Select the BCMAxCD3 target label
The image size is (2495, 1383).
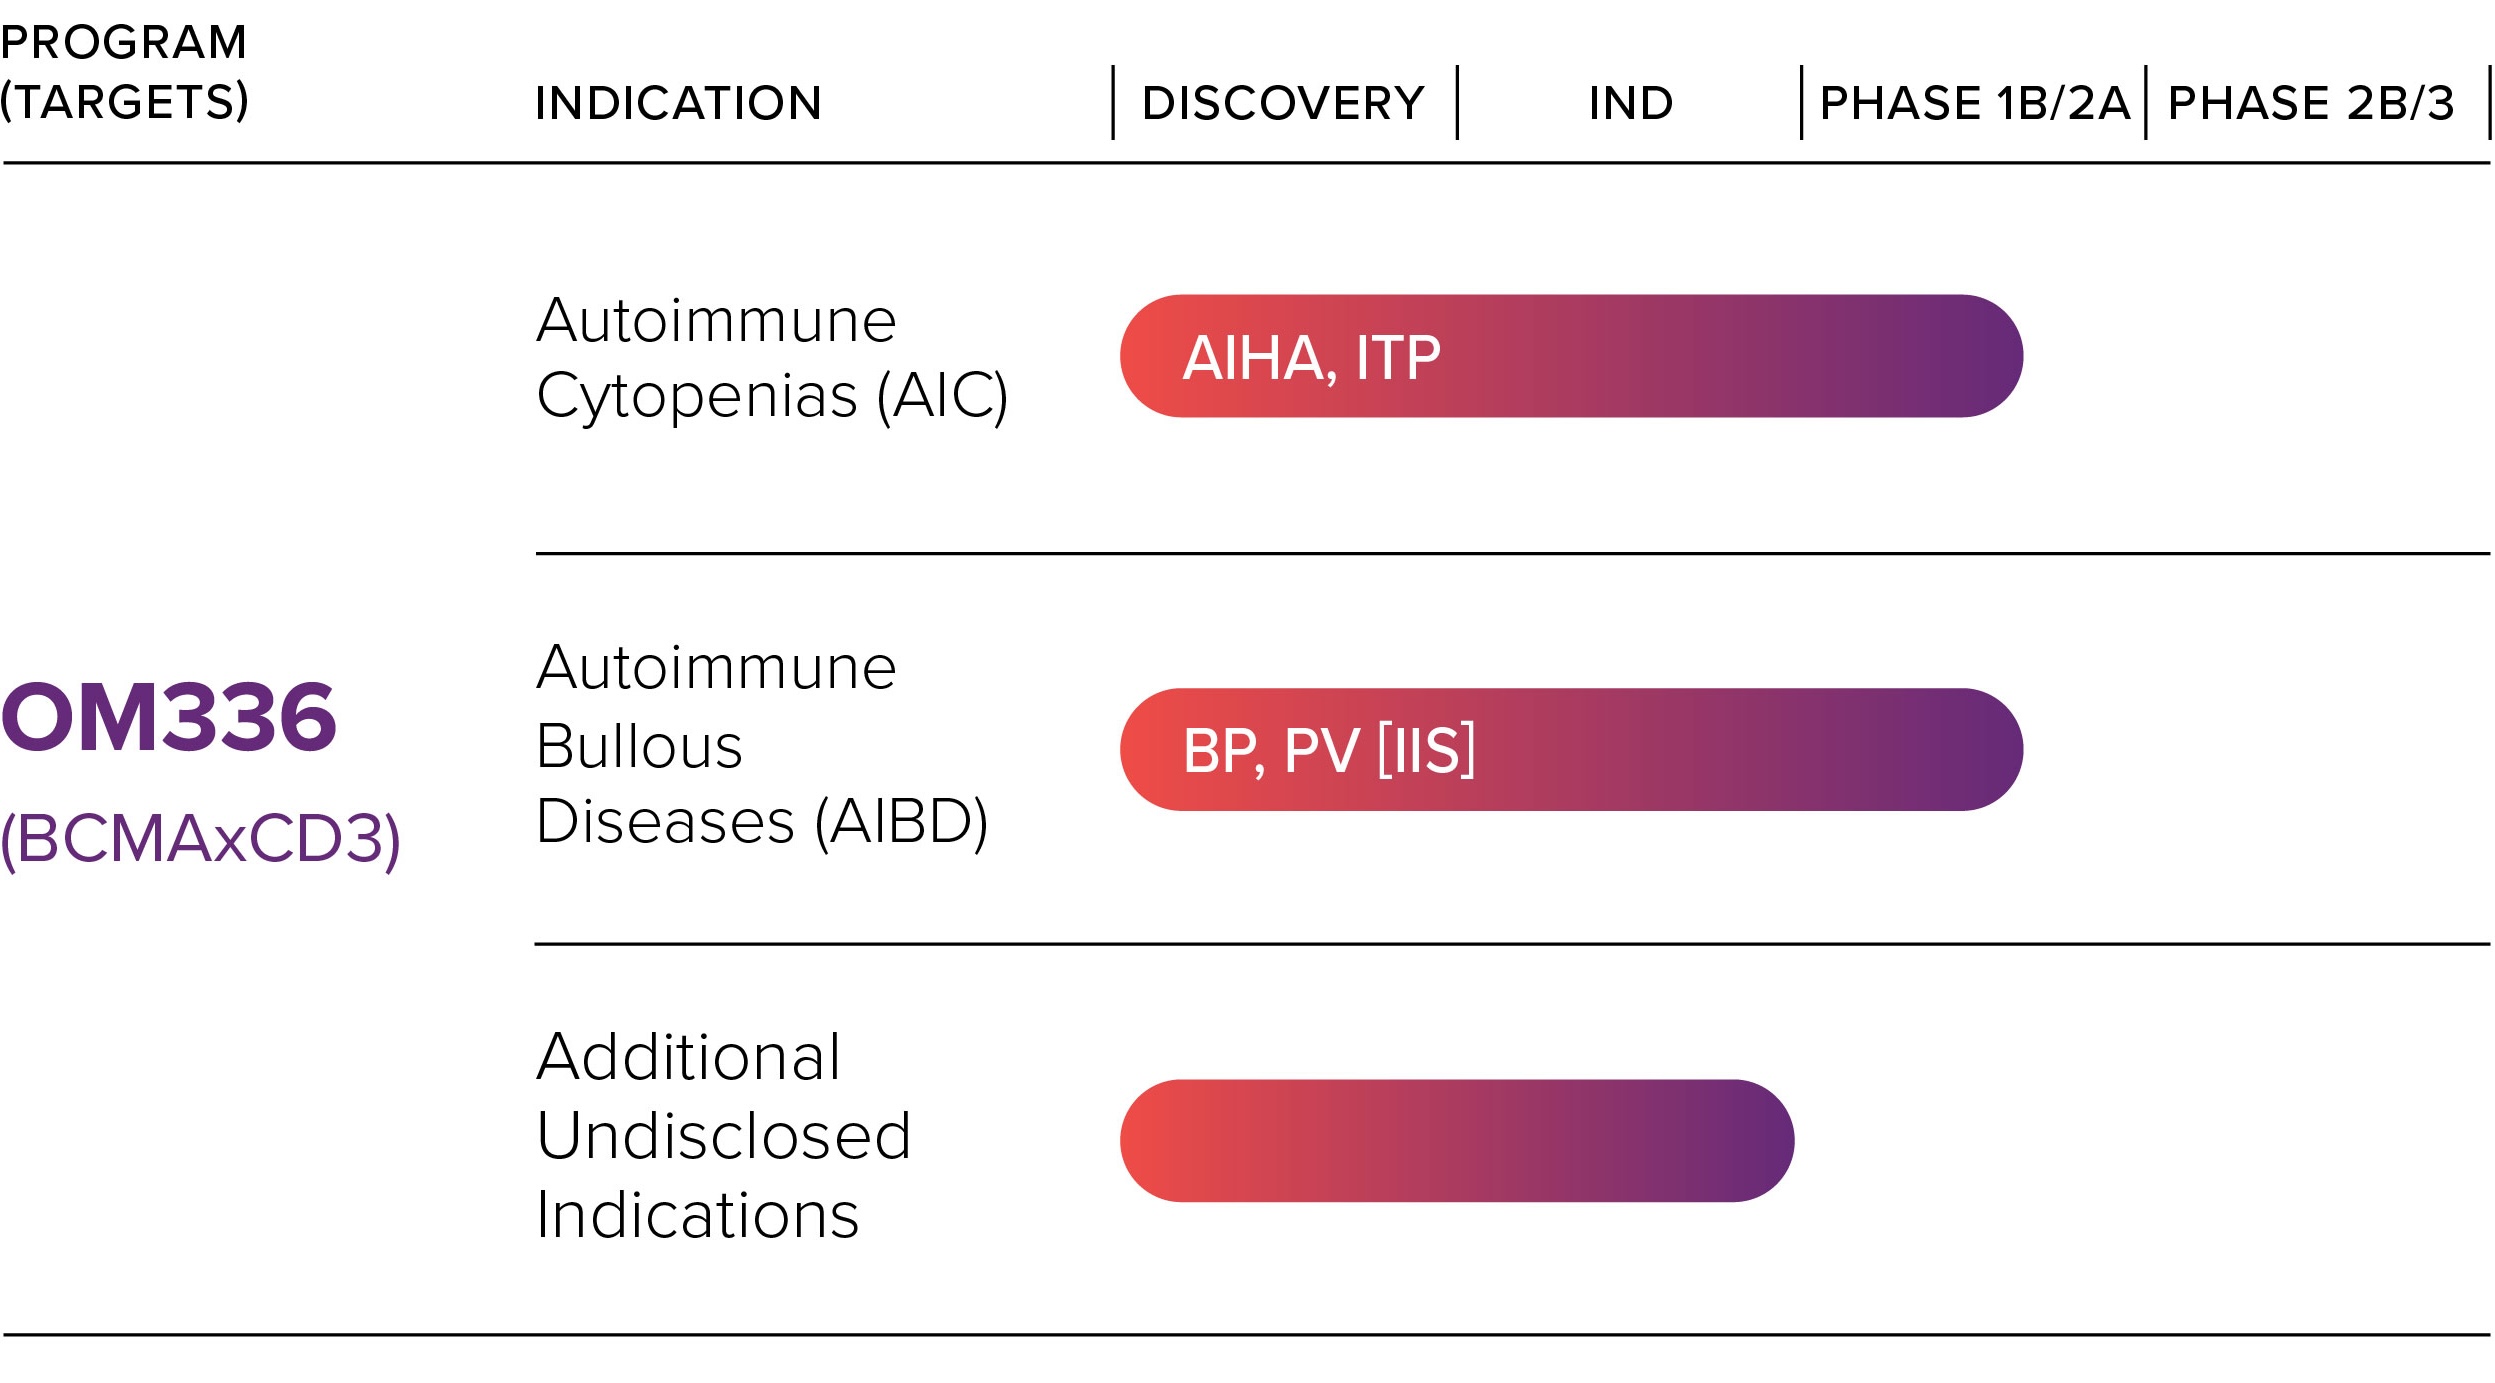click(200, 838)
